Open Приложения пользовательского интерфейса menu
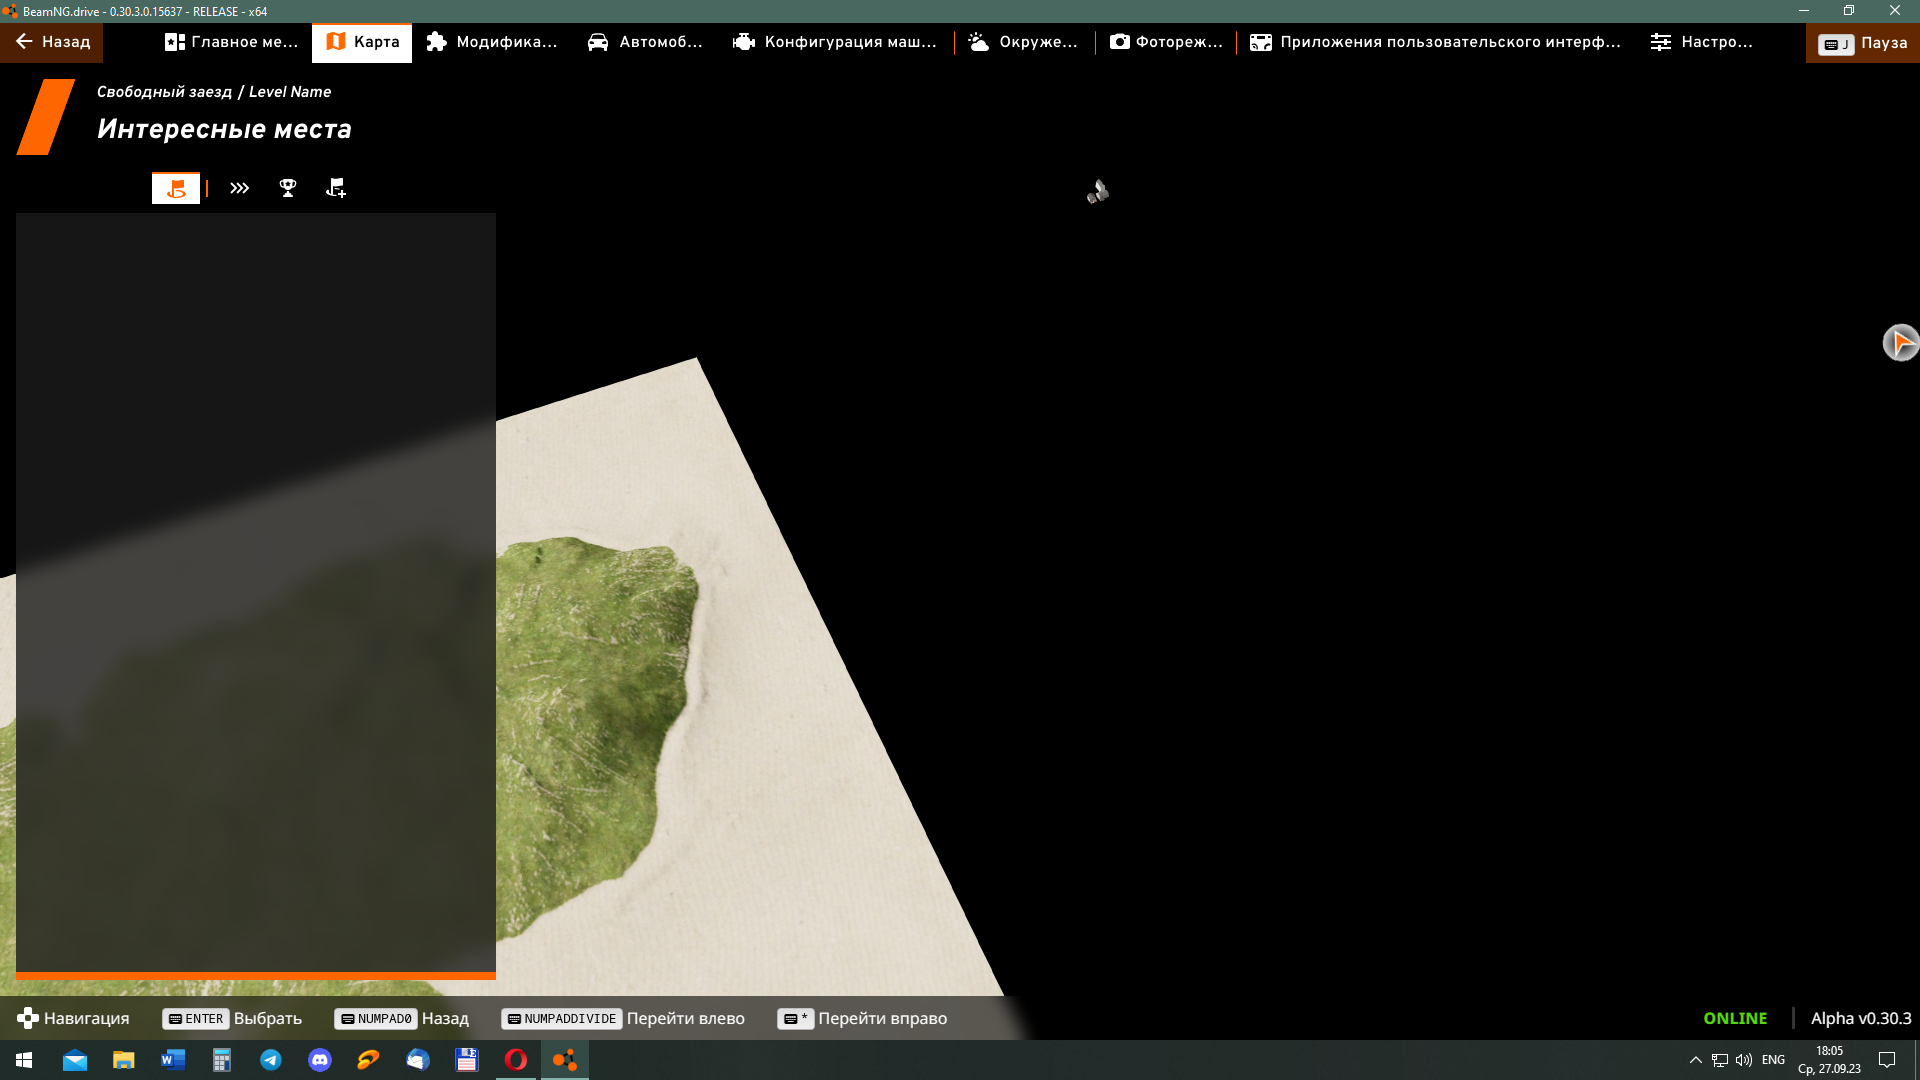The image size is (1920, 1080). 1435,42
